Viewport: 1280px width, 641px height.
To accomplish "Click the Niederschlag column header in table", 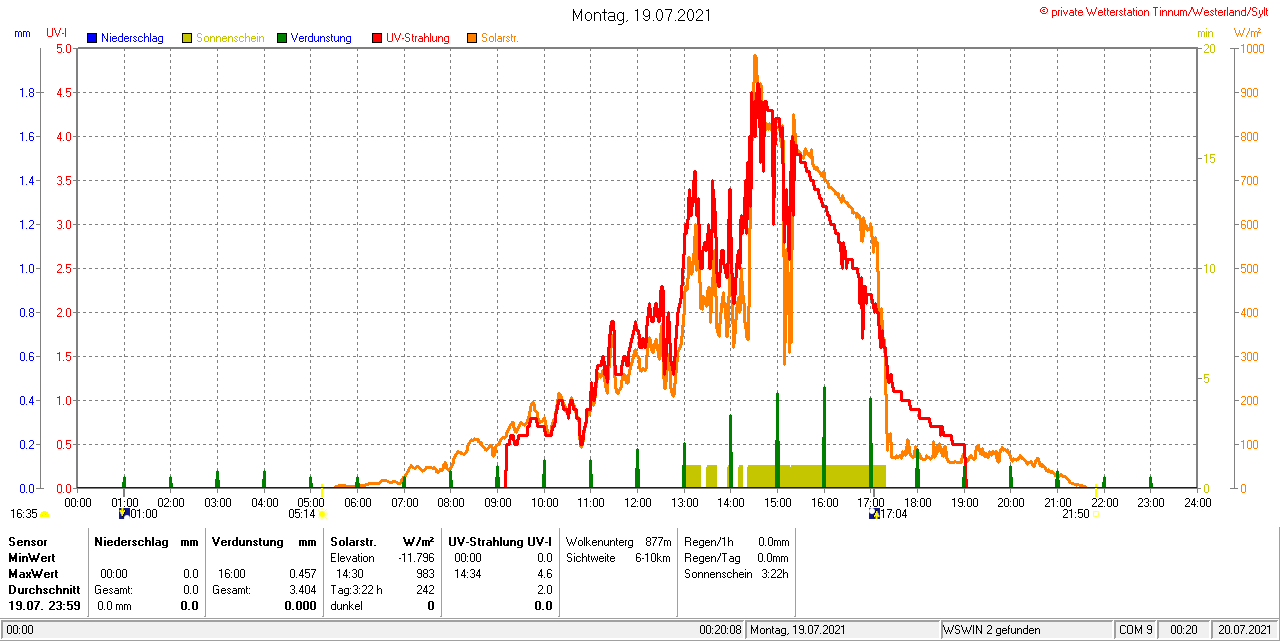I will pyautogui.click(x=132, y=541).
